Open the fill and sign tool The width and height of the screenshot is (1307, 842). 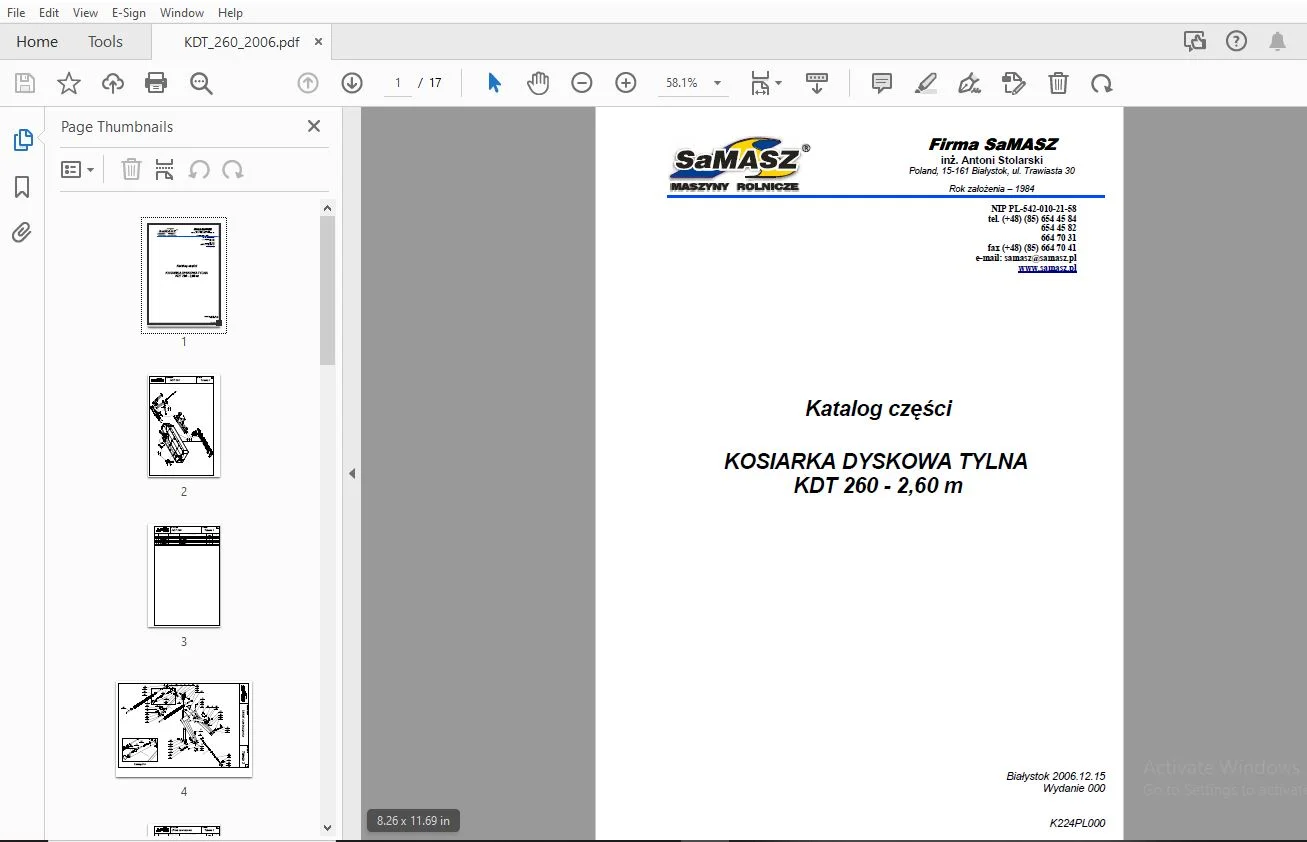(x=1014, y=83)
